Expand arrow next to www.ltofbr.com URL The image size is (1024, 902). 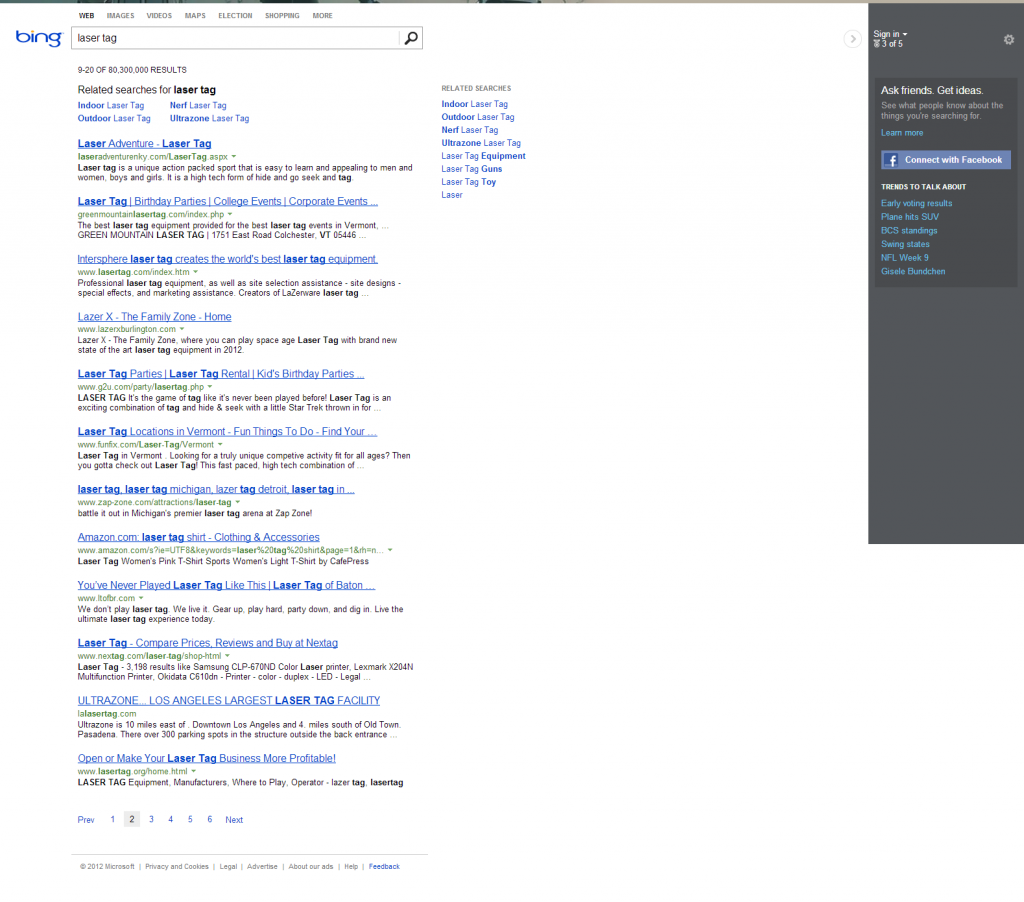click(141, 598)
